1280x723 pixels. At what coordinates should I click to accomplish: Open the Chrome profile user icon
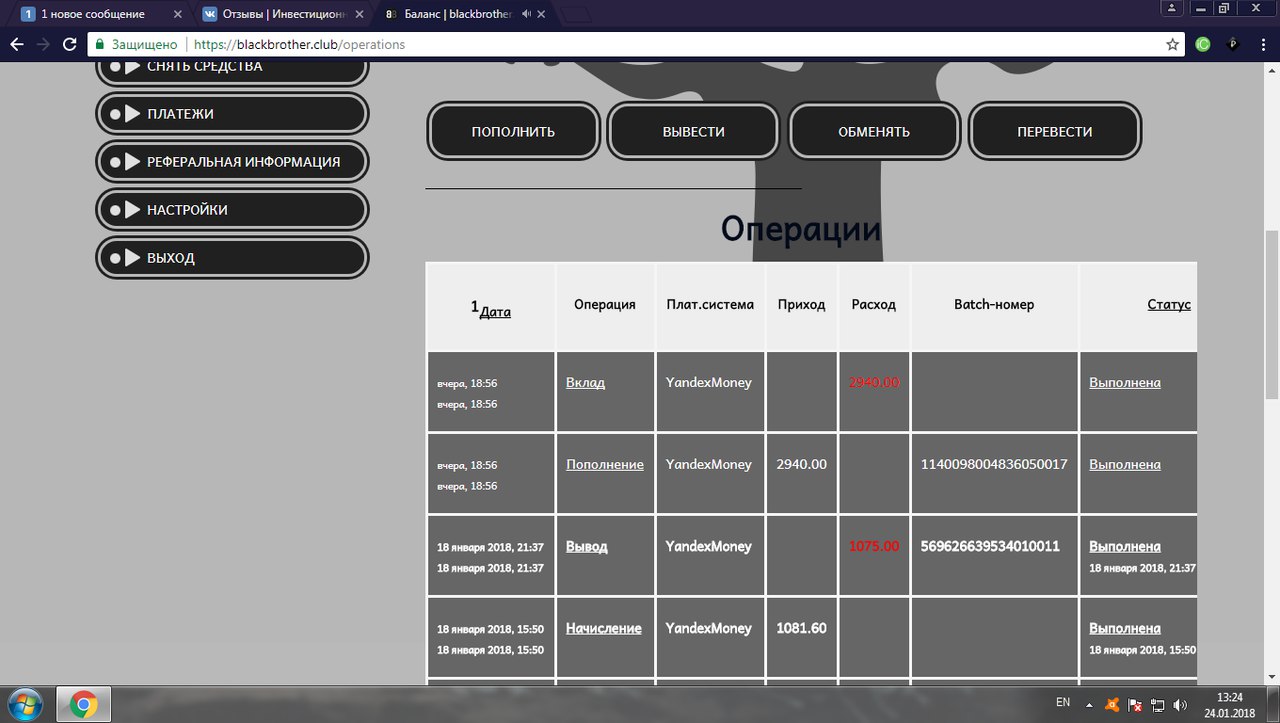point(1172,7)
